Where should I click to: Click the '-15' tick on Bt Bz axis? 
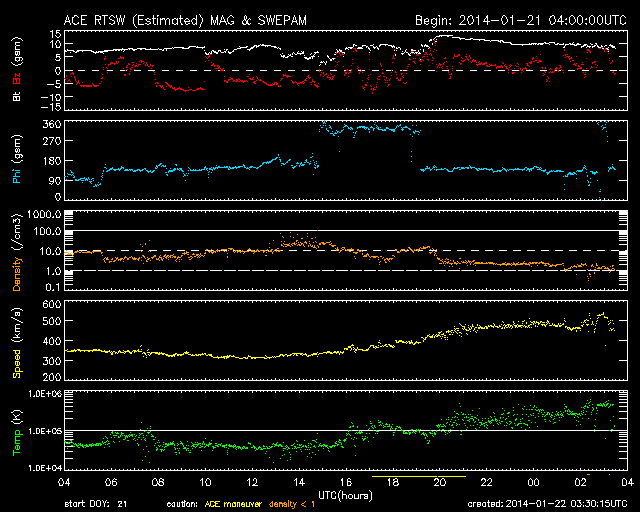click(51, 107)
